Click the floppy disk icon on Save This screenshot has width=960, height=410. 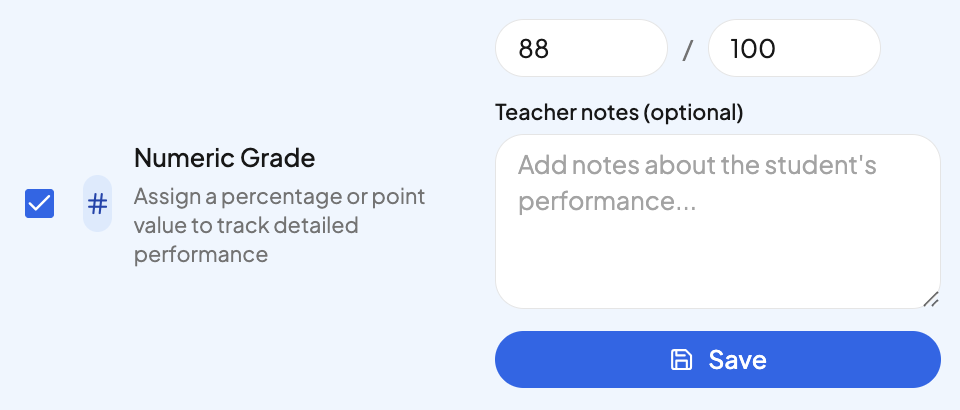coord(681,359)
